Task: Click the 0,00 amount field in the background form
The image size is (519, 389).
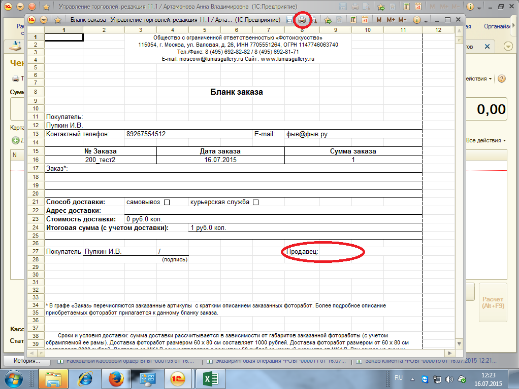Action: tap(486, 109)
